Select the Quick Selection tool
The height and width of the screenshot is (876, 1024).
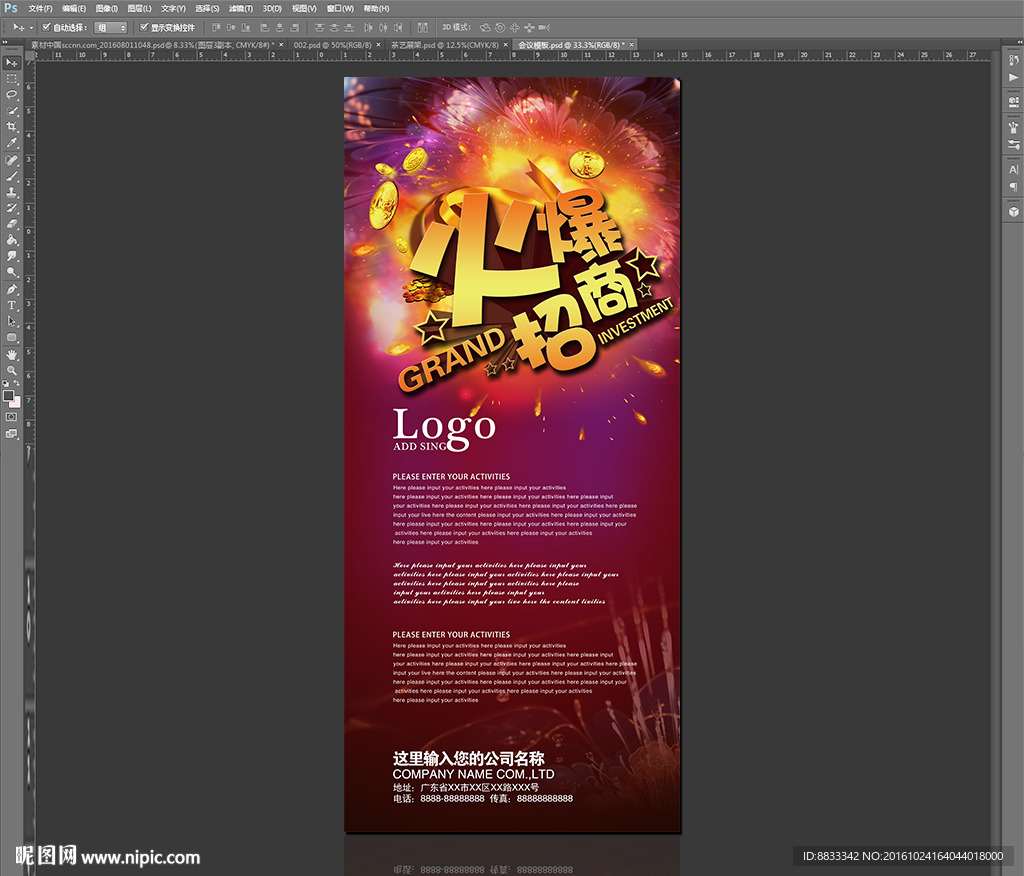(x=12, y=111)
